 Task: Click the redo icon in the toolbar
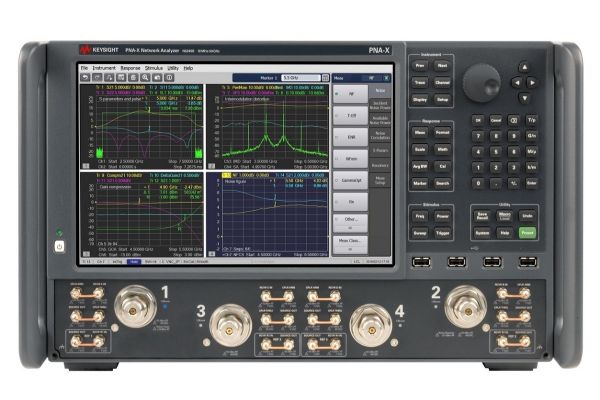pyautogui.click(x=97, y=76)
